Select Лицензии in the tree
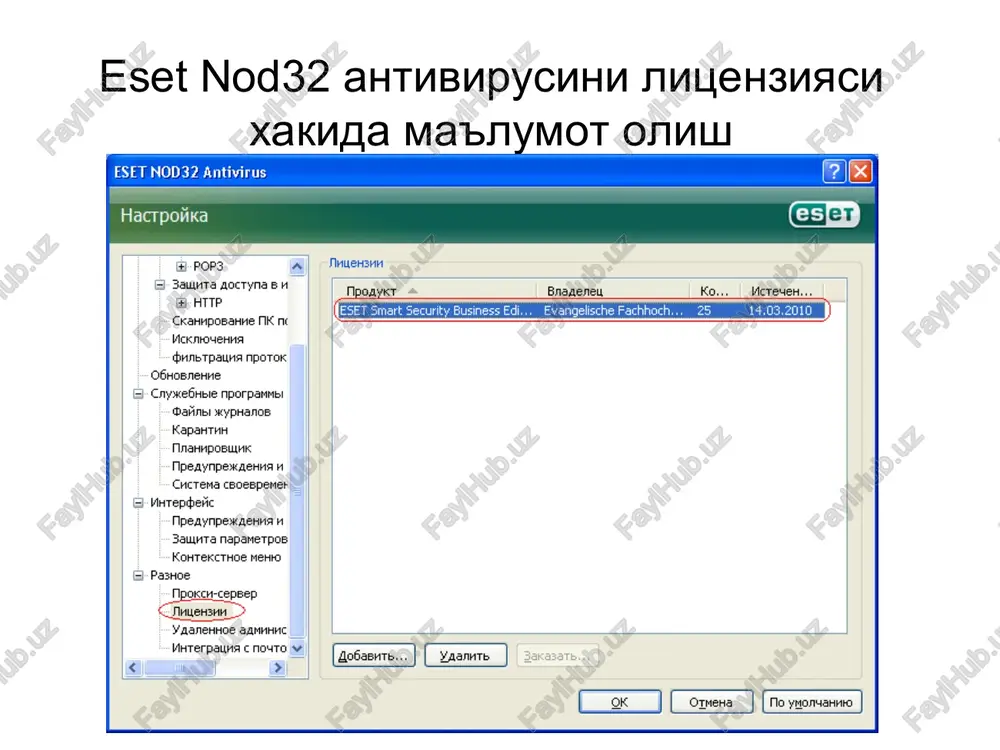Image resolution: width=1000 pixels, height=750 pixels. click(200, 611)
